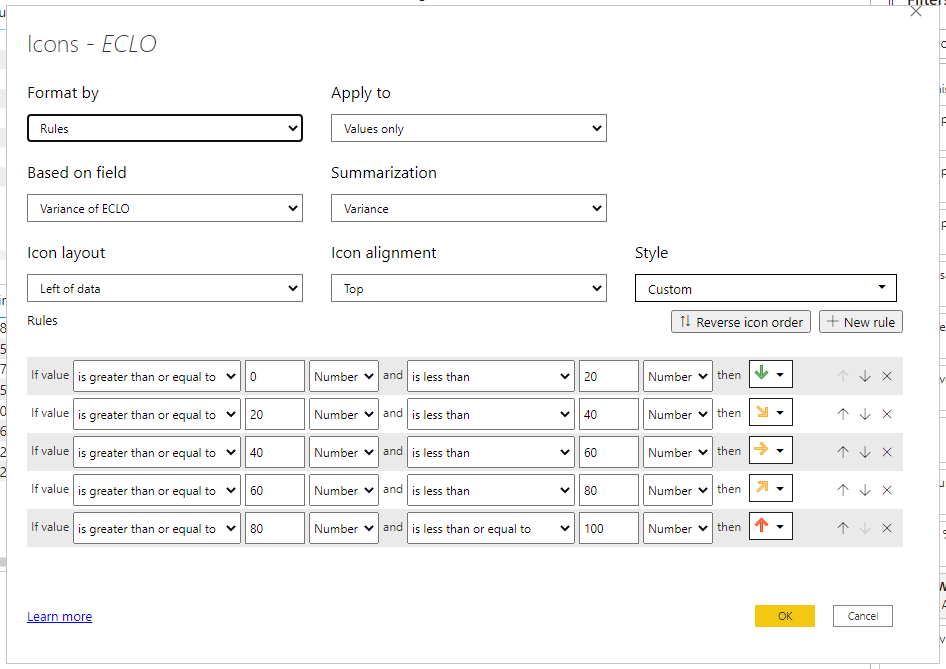Click the lower bound field containing 60
946x669 pixels.
[x=275, y=490]
